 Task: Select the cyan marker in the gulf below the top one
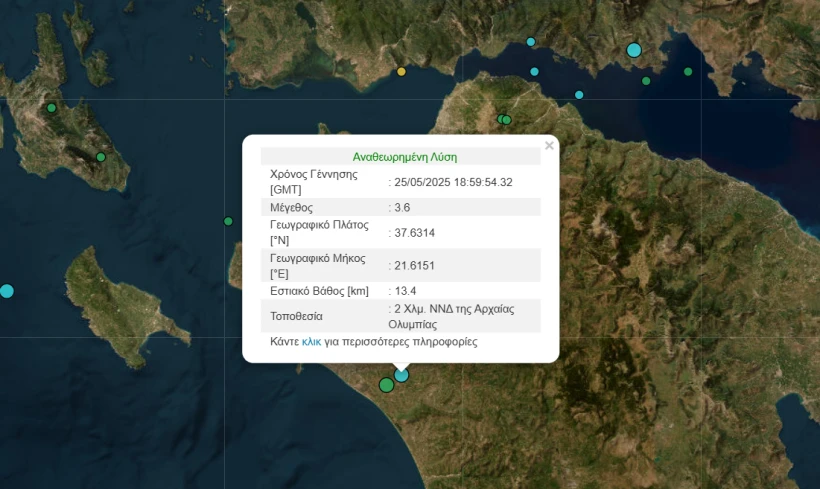click(x=534, y=72)
